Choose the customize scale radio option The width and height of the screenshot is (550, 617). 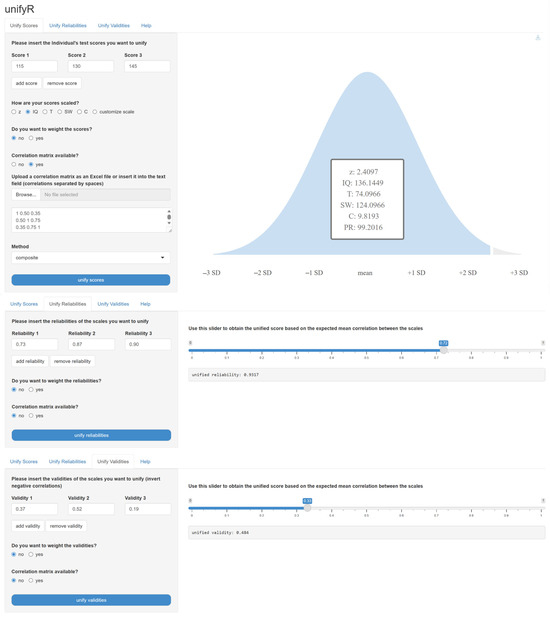tap(95, 112)
